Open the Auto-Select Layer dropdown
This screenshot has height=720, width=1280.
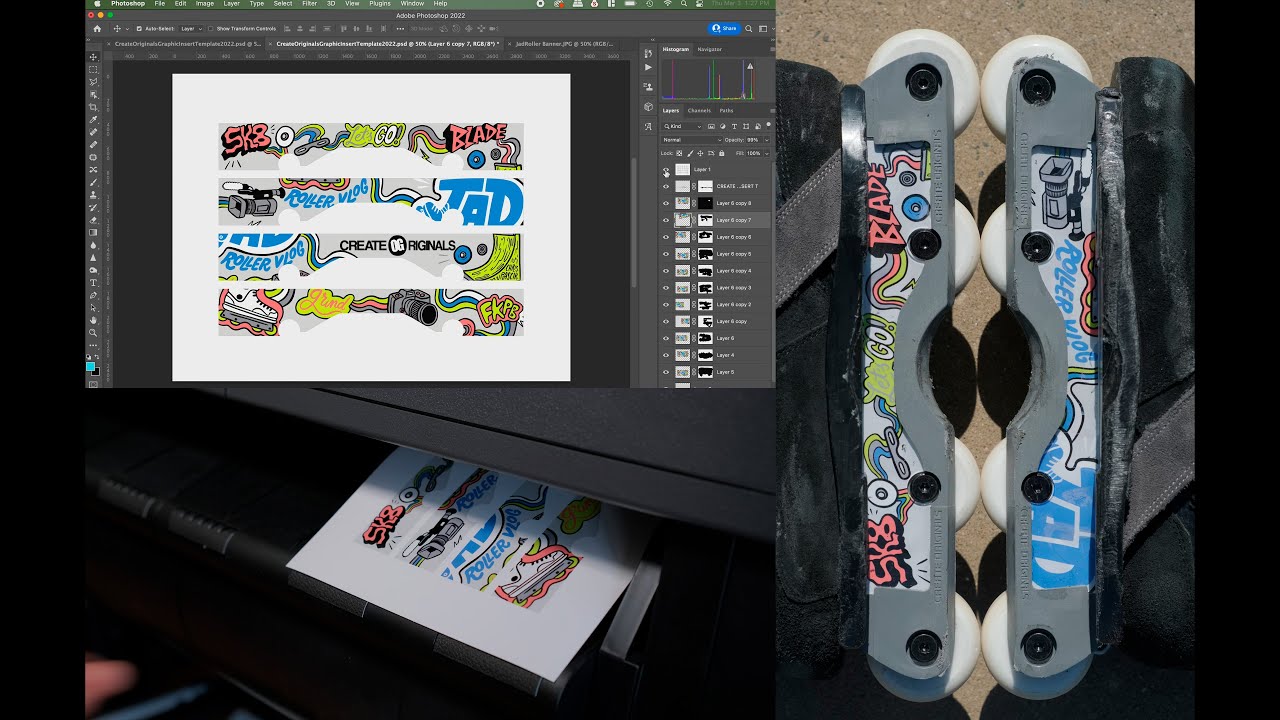point(191,28)
